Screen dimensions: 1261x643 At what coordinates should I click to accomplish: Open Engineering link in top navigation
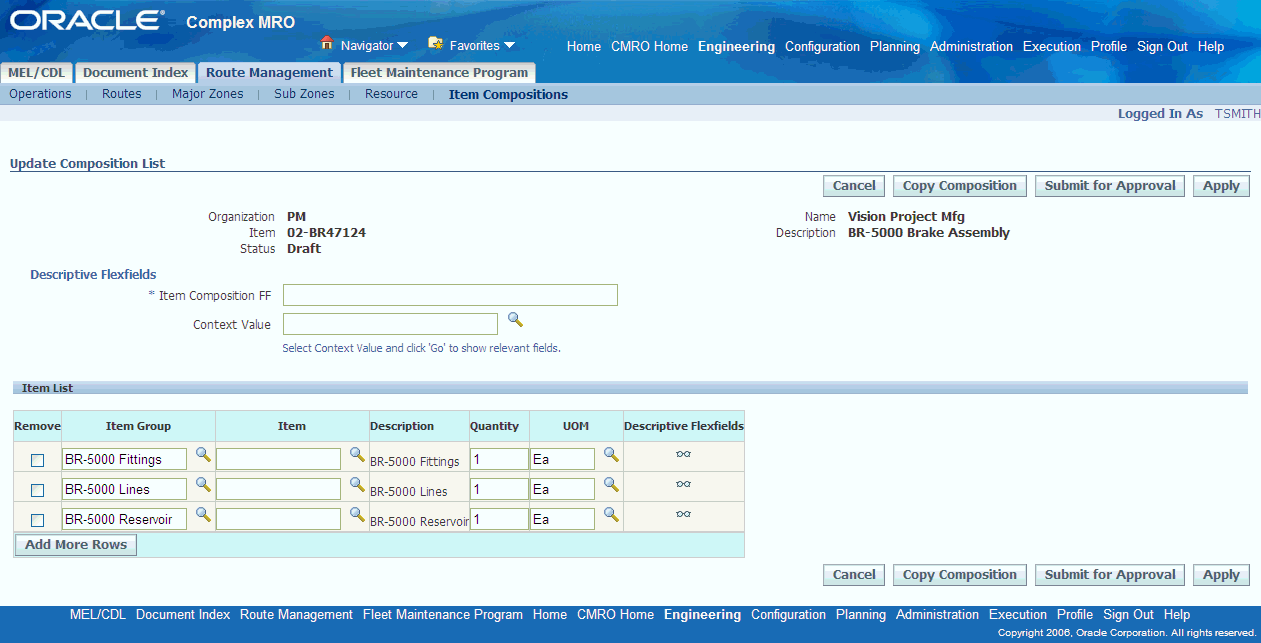tap(736, 47)
